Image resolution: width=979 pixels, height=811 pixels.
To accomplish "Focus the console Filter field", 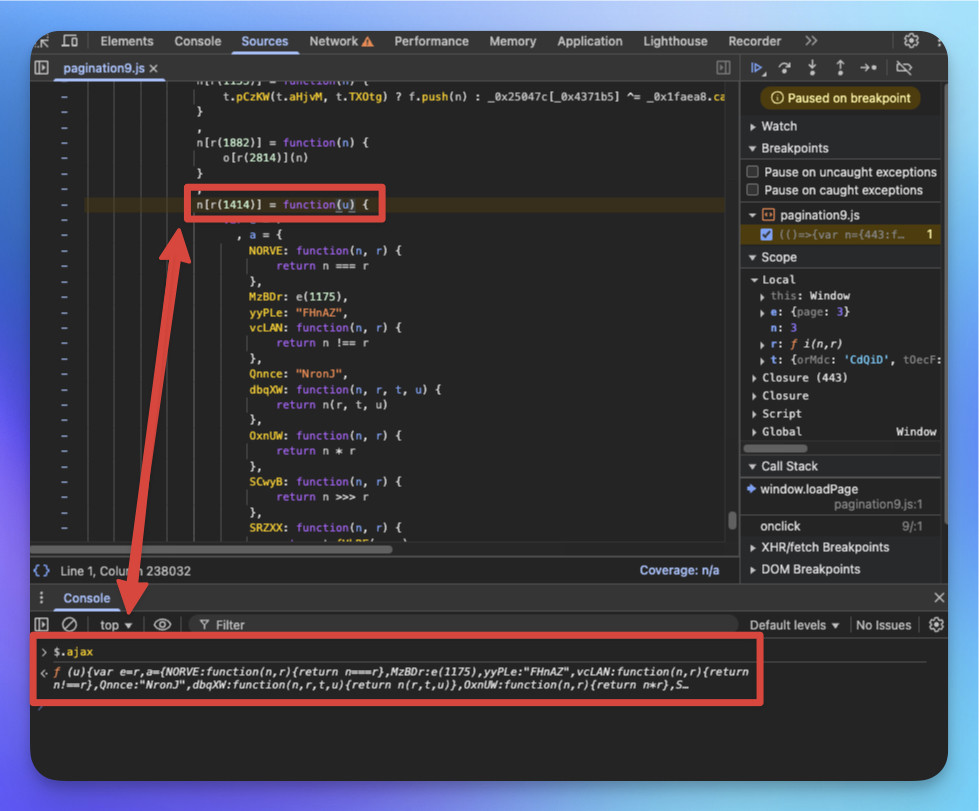I will click(x=463, y=625).
